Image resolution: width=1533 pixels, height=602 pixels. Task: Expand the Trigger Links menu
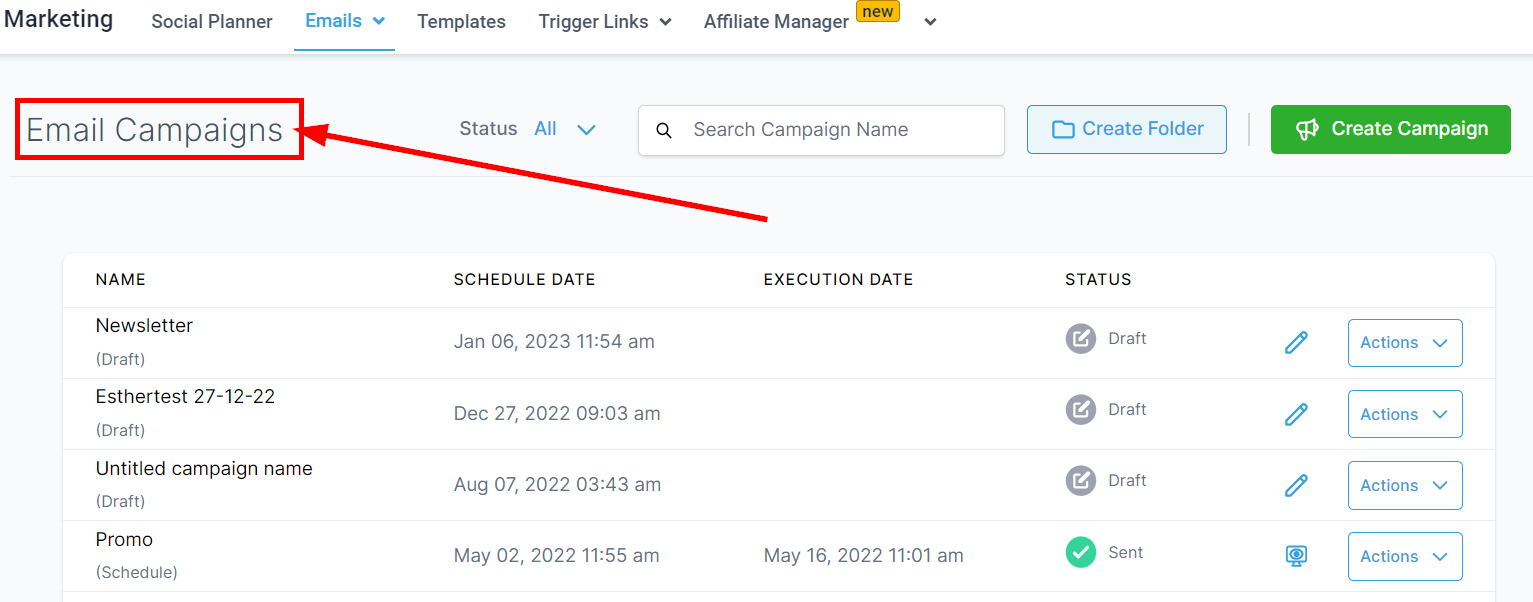[604, 22]
